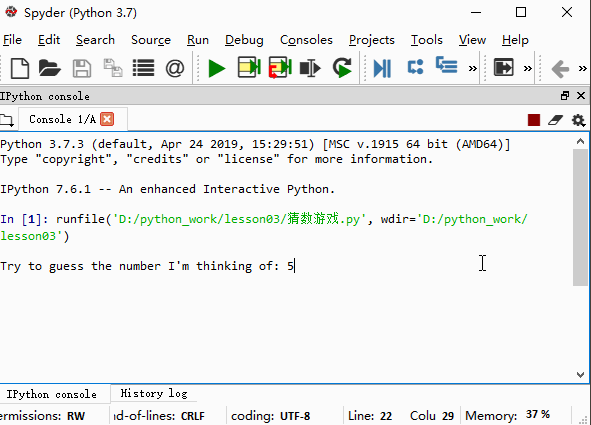Undock the IPython console pane
Viewport: 591px width, 425px height.
pos(565,96)
